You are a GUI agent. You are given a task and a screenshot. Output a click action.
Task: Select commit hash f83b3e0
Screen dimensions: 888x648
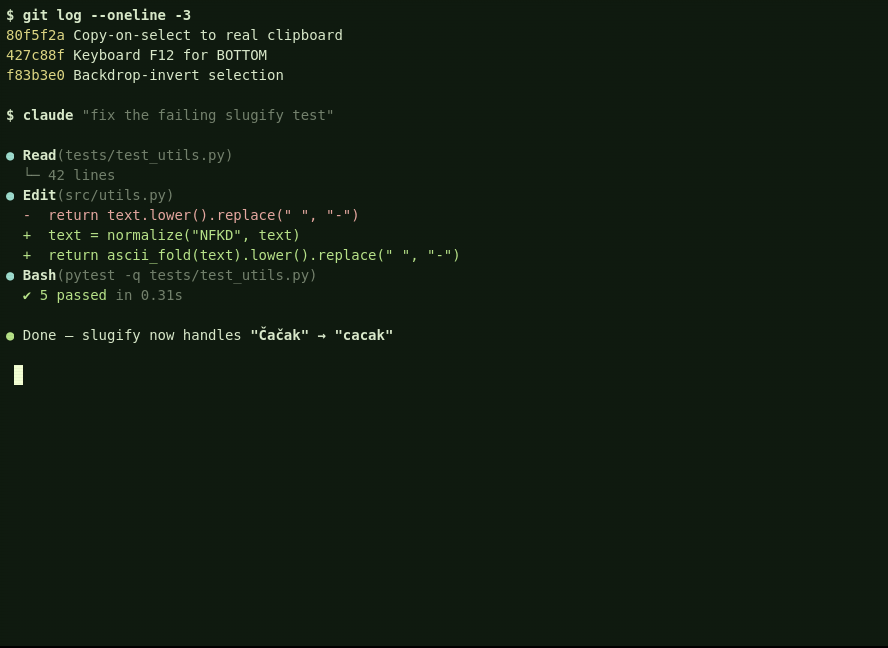click(35, 75)
